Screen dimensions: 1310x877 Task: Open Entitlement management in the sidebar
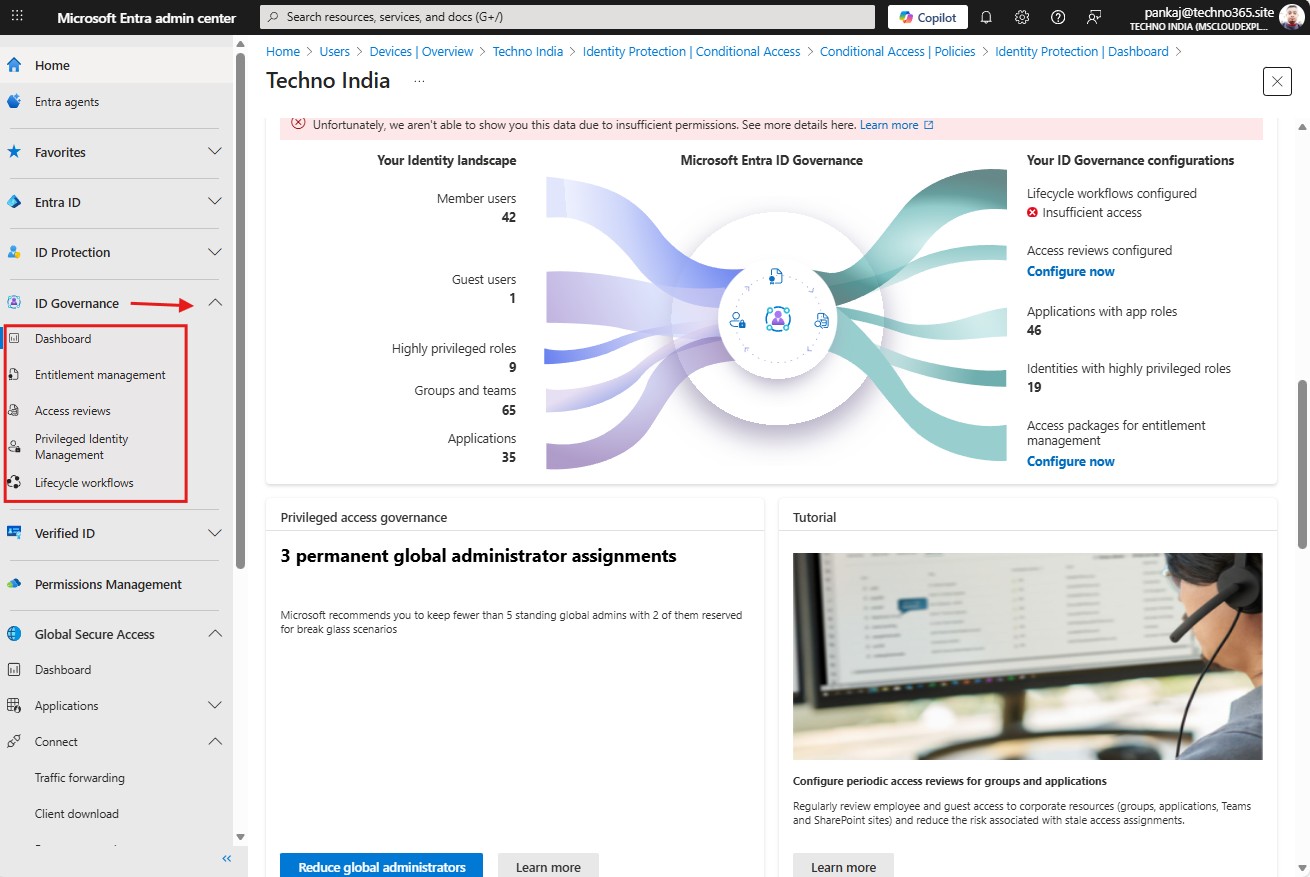100,375
